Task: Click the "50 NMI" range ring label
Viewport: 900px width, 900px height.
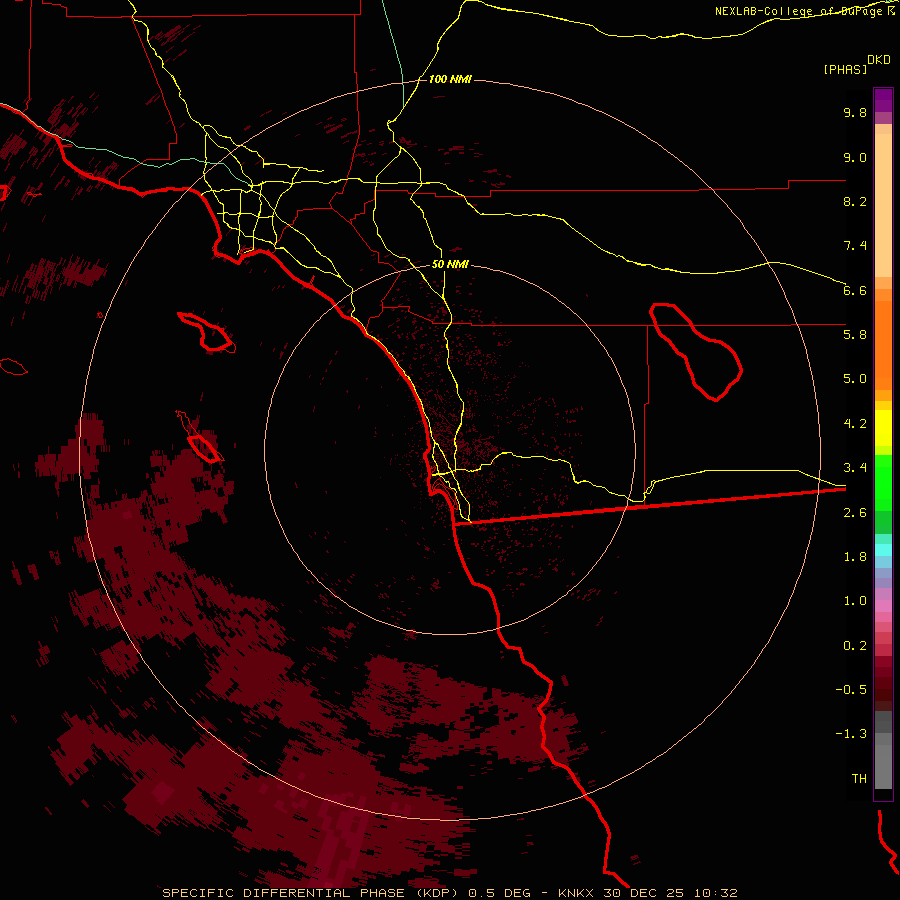Action: point(450,265)
